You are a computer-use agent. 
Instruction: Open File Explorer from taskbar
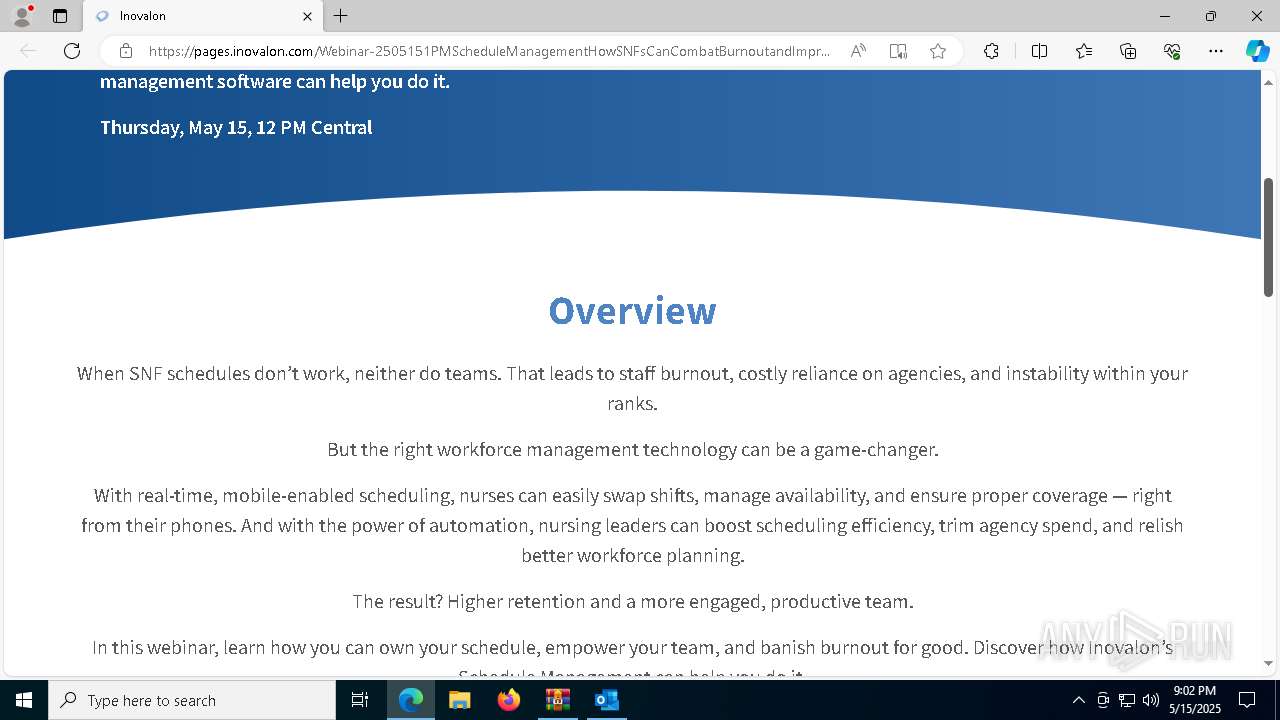(x=459, y=700)
